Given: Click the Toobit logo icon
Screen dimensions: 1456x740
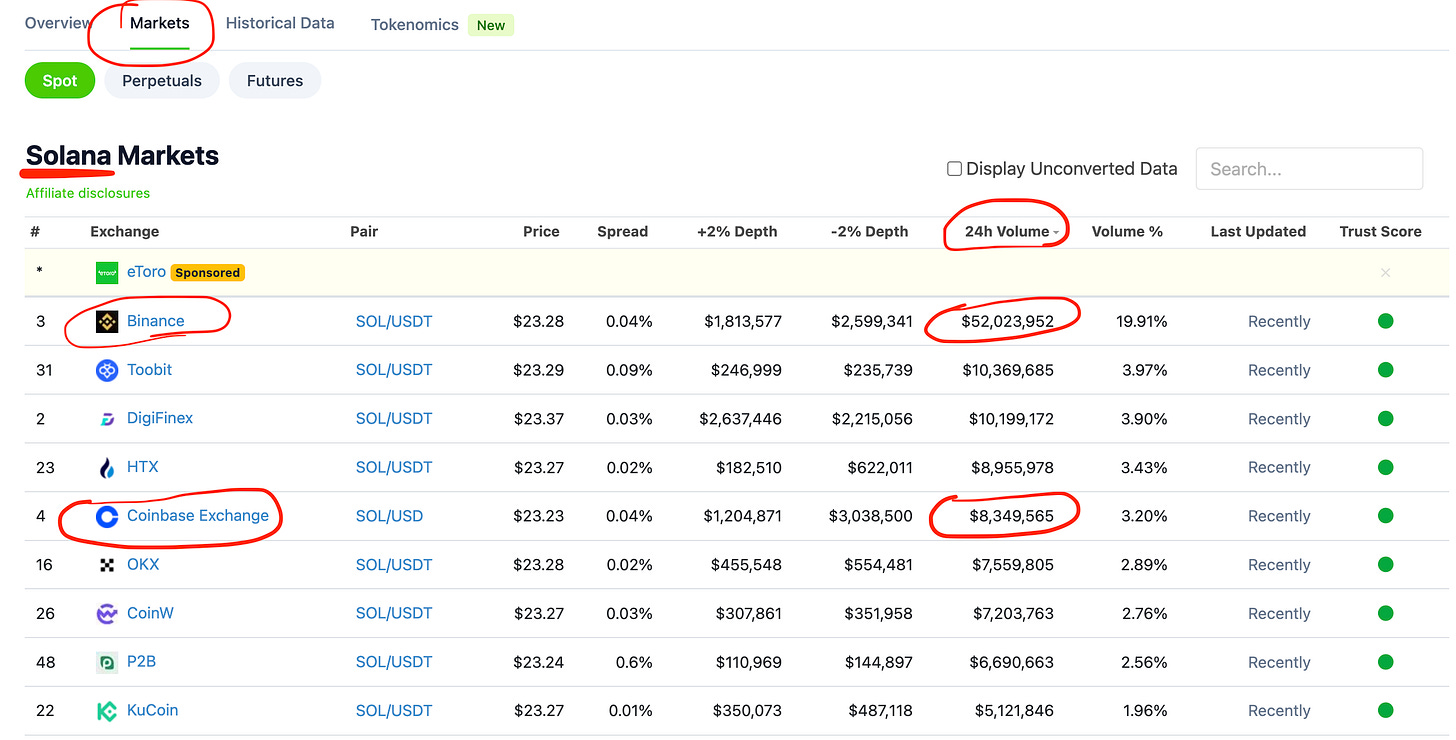Looking at the screenshot, I should tap(107, 371).
